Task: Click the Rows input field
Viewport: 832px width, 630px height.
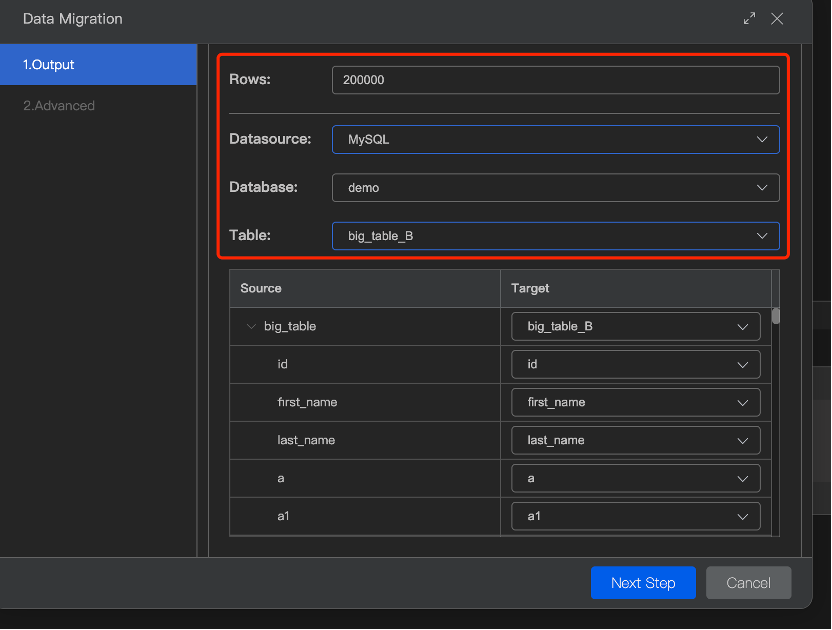Action: click(x=555, y=80)
